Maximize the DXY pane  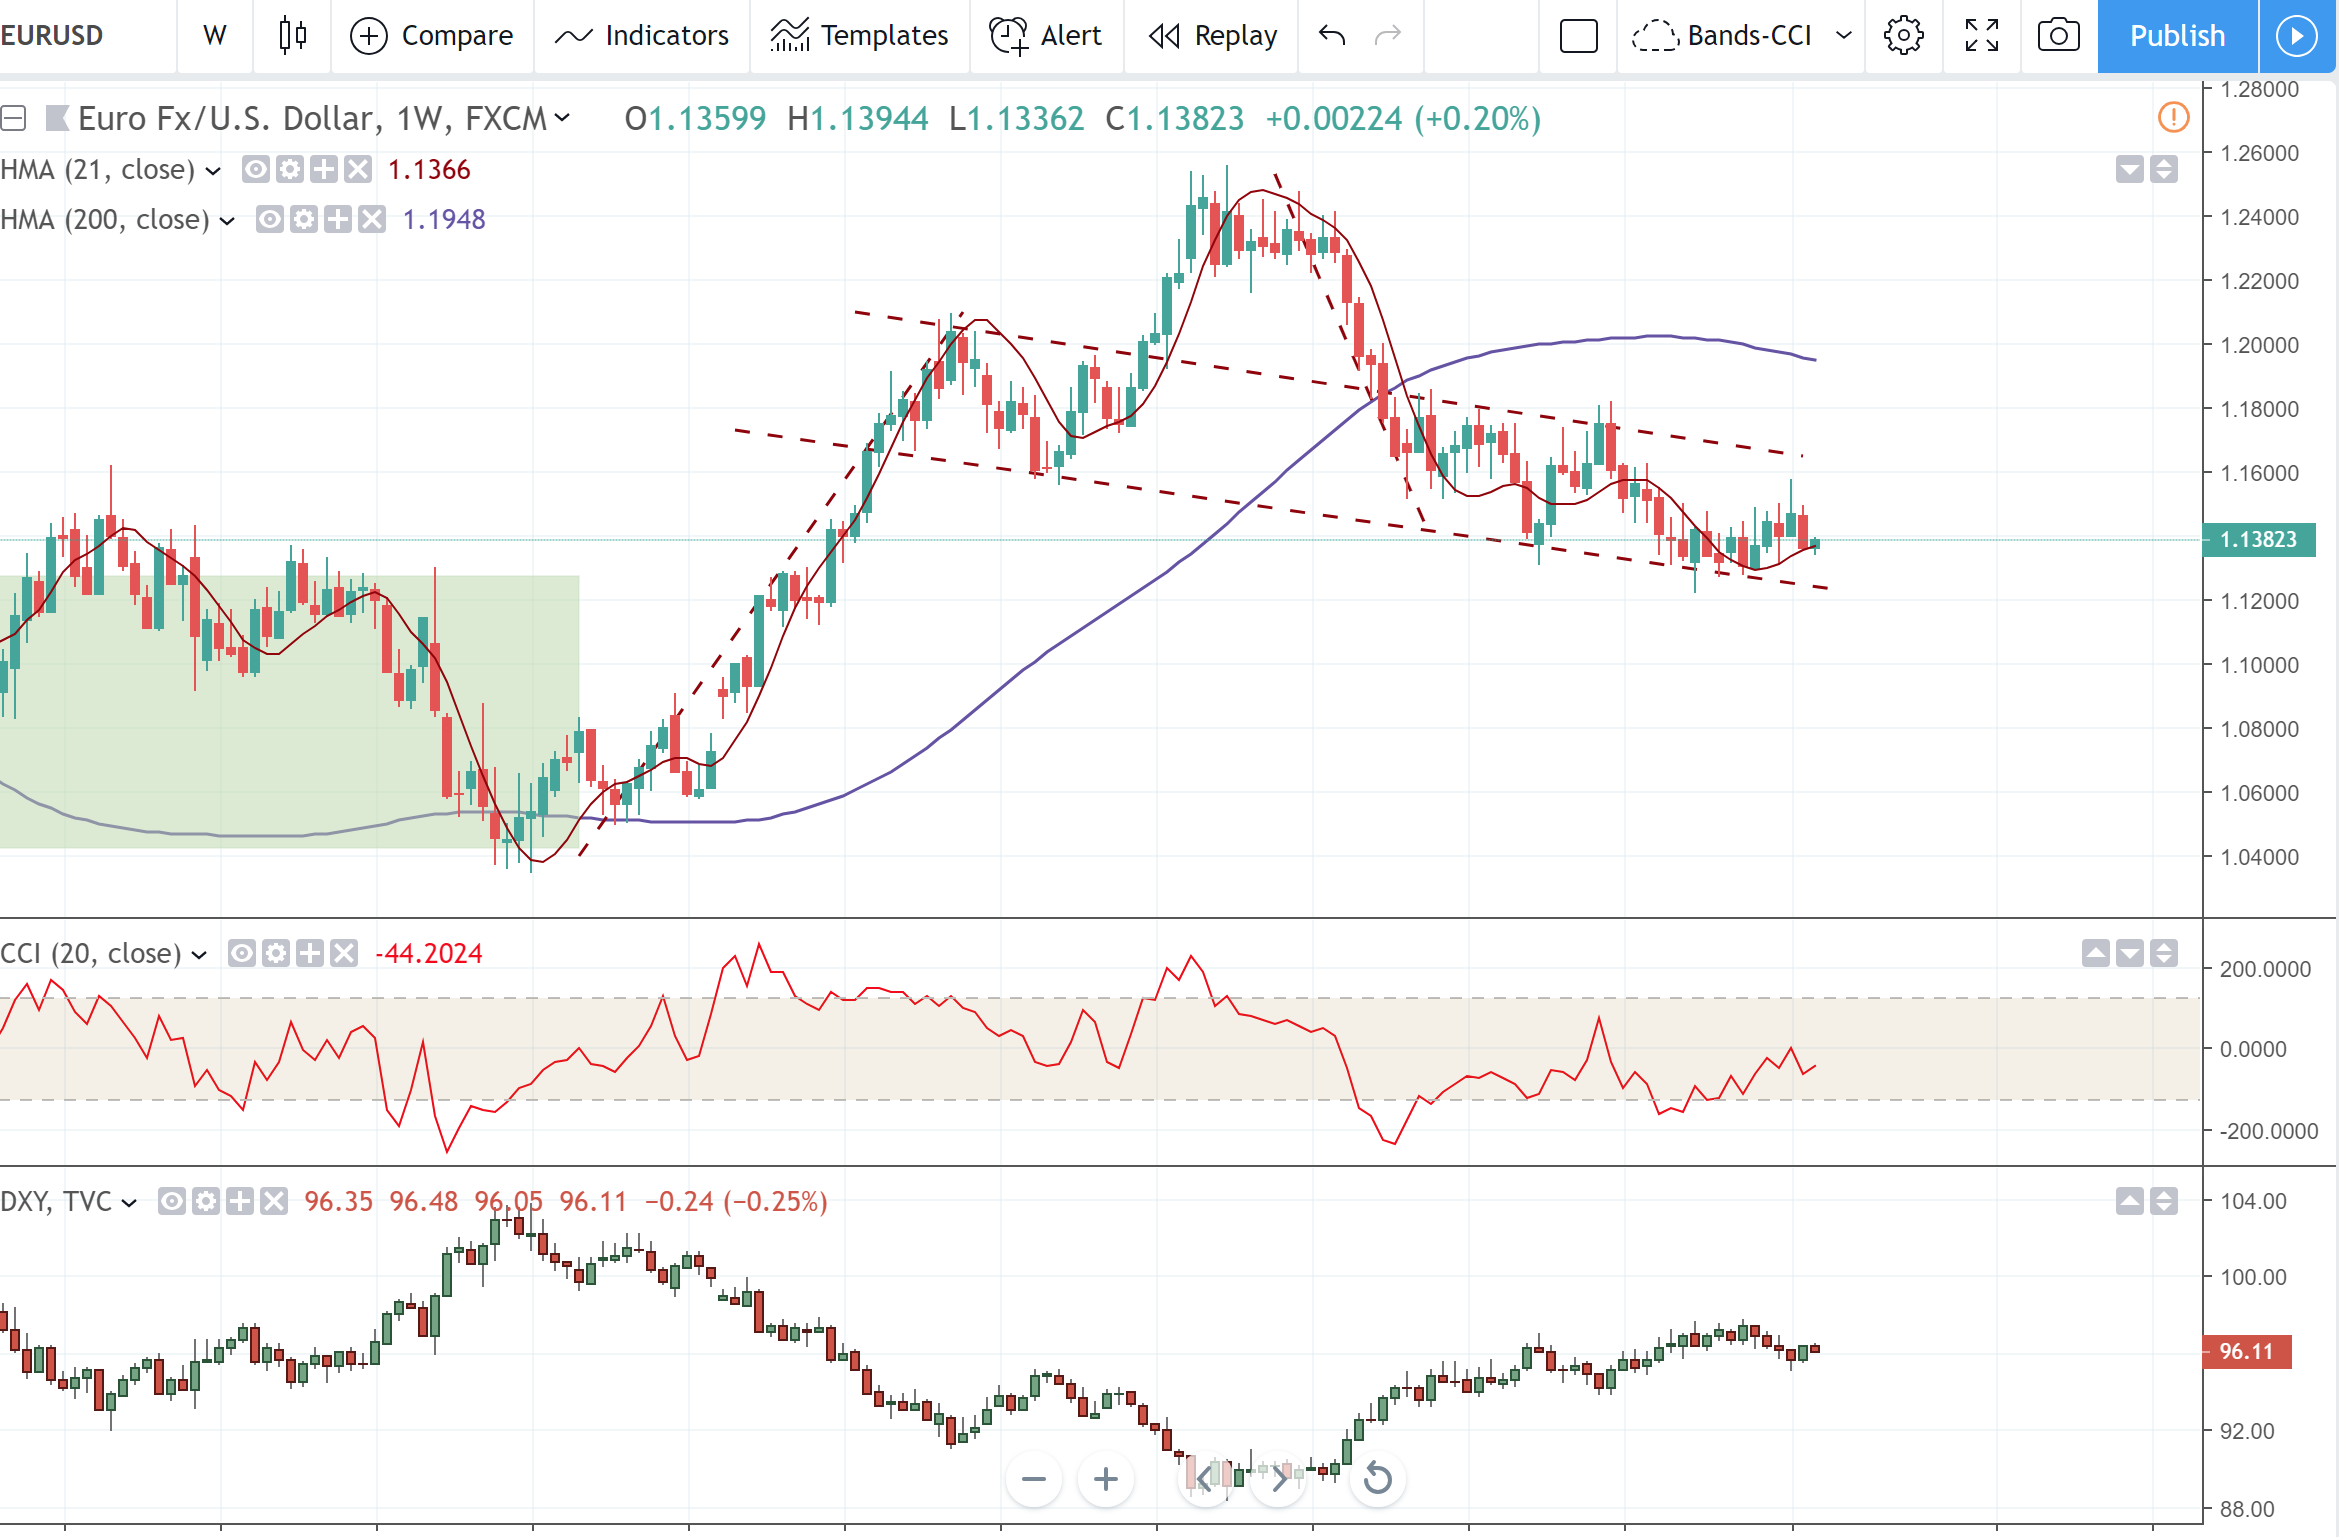(x=2164, y=1201)
